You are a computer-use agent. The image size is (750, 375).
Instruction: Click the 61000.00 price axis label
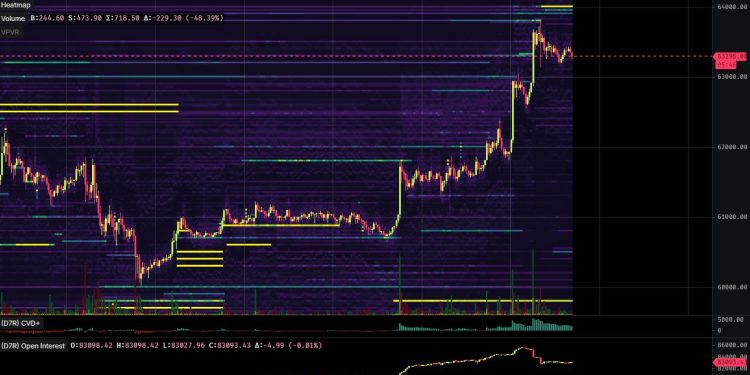tap(732, 217)
